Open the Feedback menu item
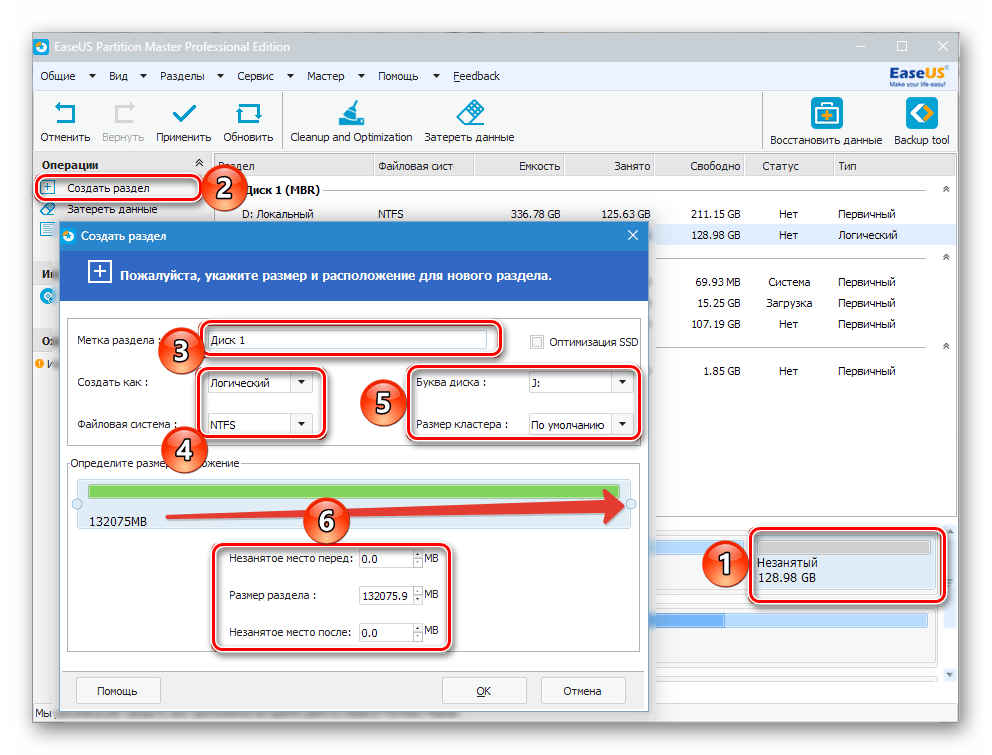Viewport: 992px width, 755px height. 476,76
